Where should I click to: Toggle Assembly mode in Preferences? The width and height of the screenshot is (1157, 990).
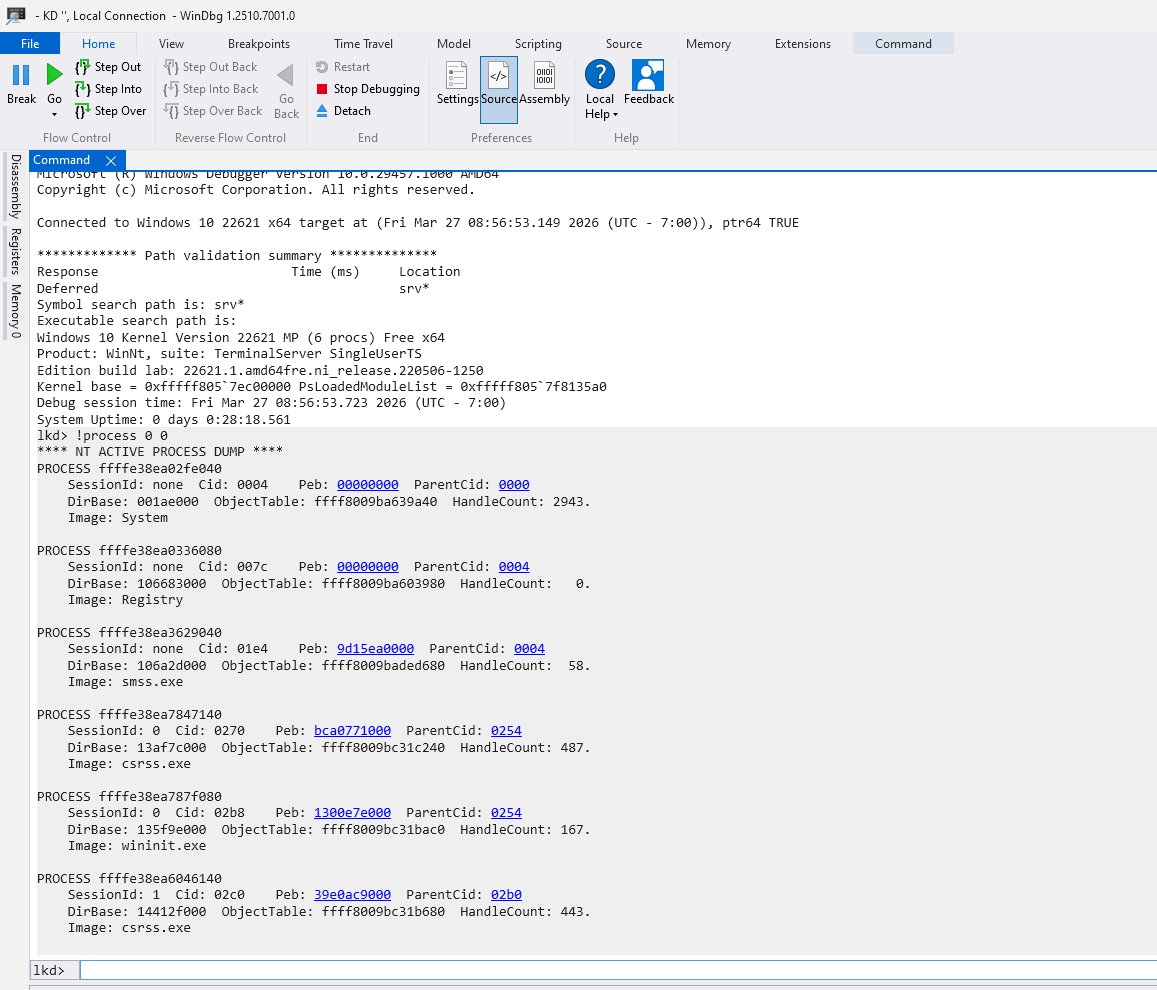pyautogui.click(x=544, y=76)
